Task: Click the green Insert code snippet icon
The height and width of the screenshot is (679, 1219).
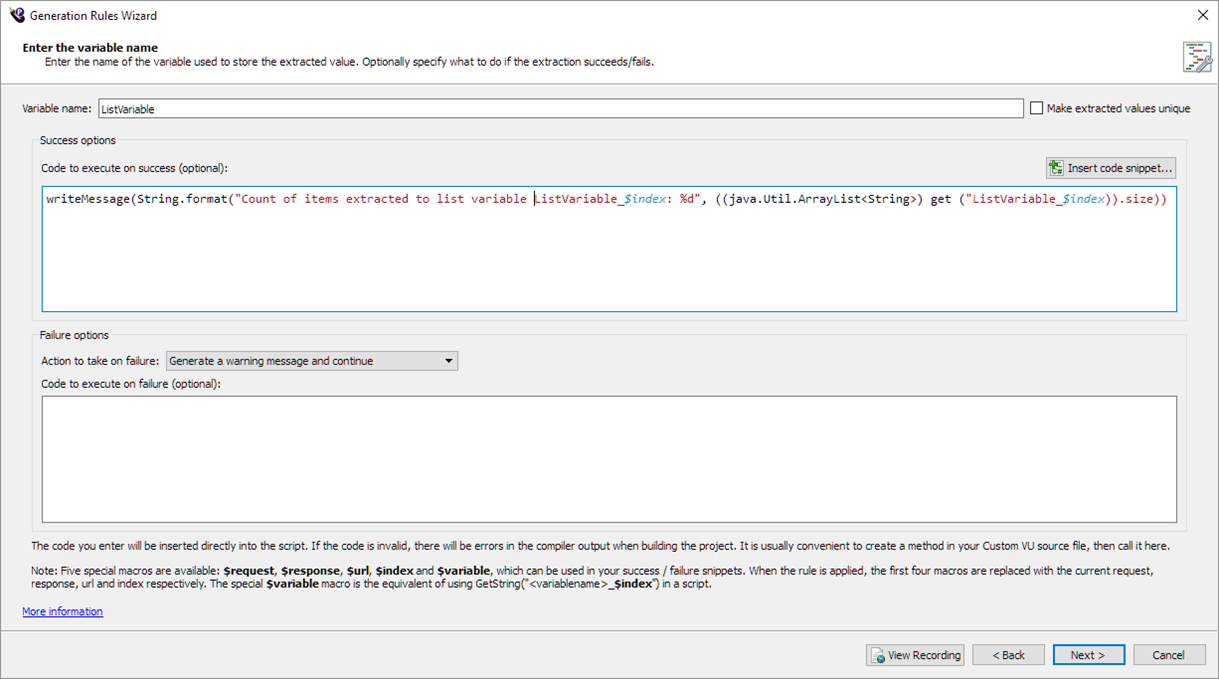Action: point(1055,168)
